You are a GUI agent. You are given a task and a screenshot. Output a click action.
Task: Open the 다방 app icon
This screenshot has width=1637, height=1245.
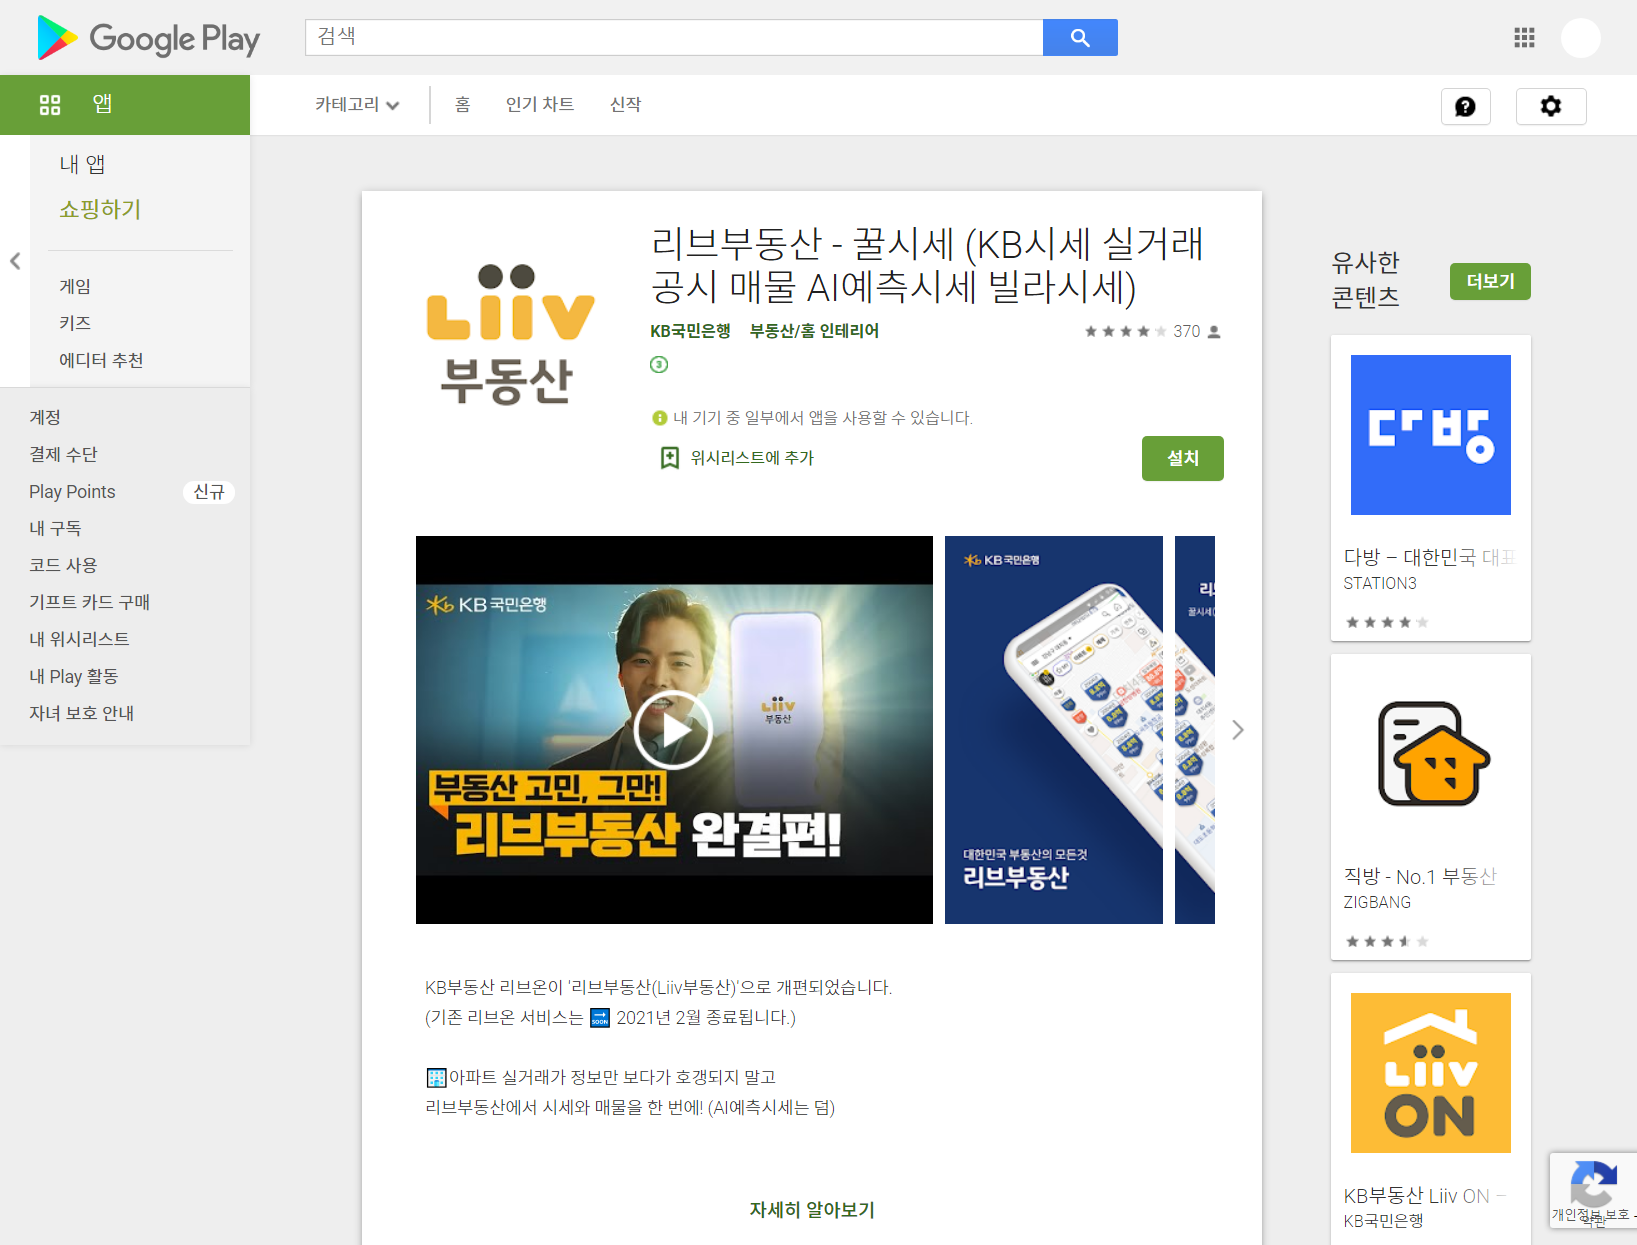click(1430, 435)
